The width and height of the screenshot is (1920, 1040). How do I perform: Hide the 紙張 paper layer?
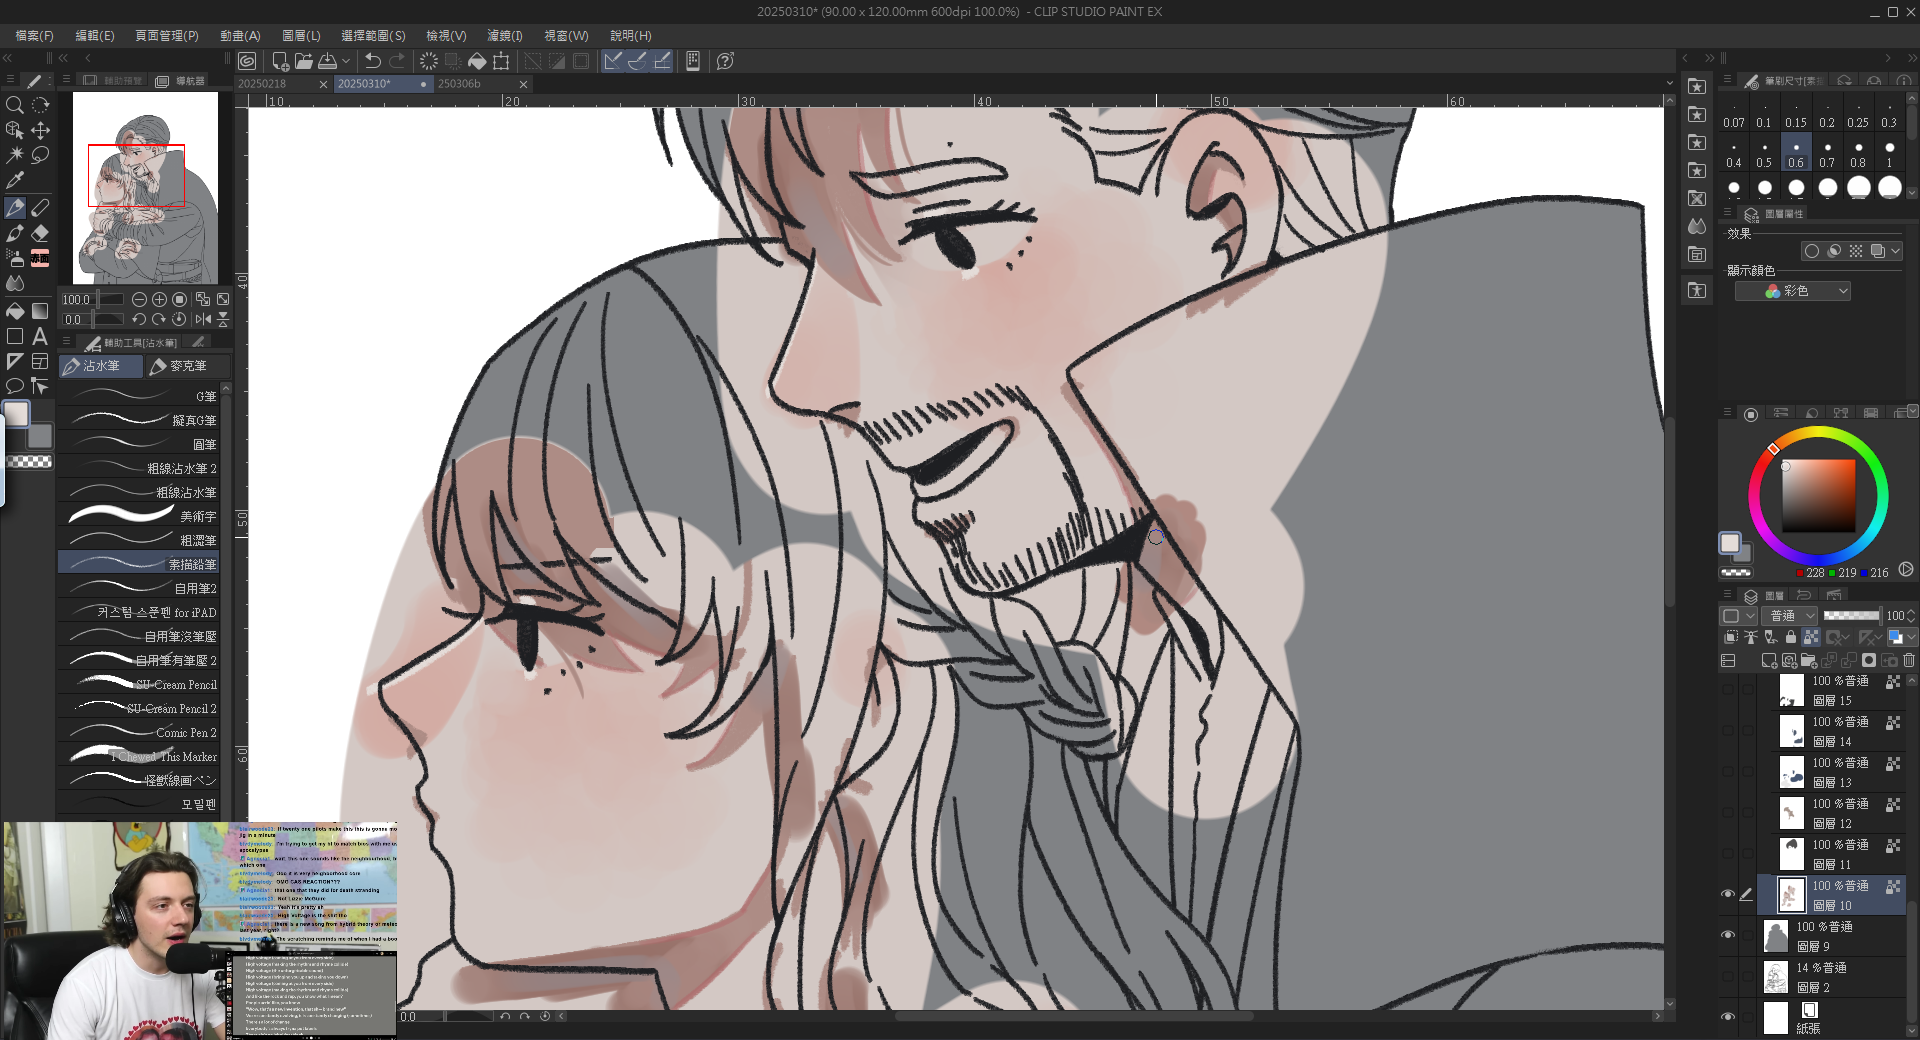click(x=1727, y=1017)
